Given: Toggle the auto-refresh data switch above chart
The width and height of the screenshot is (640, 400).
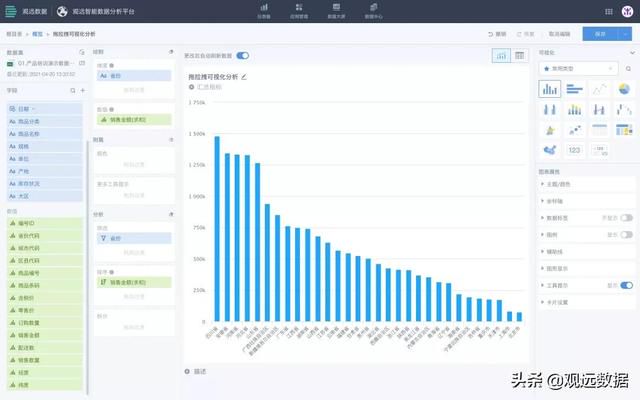Looking at the screenshot, I should coord(243,56).
